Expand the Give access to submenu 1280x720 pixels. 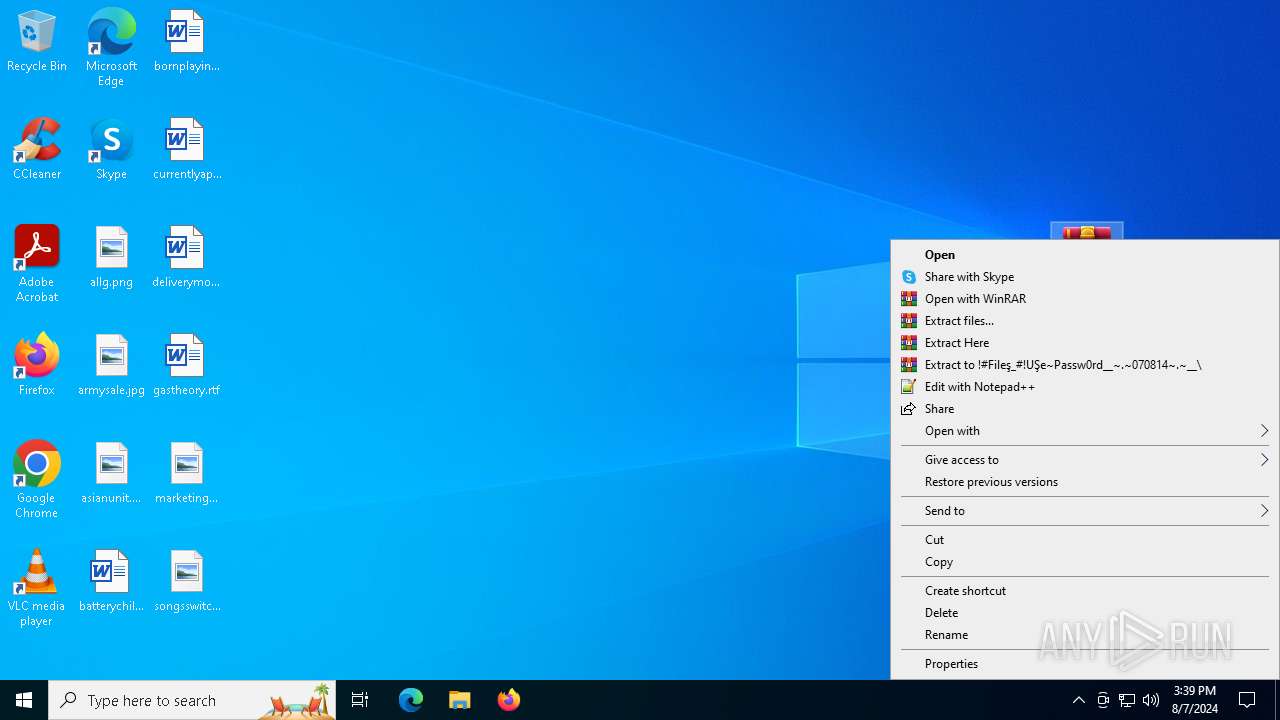tap(1085, 460)
